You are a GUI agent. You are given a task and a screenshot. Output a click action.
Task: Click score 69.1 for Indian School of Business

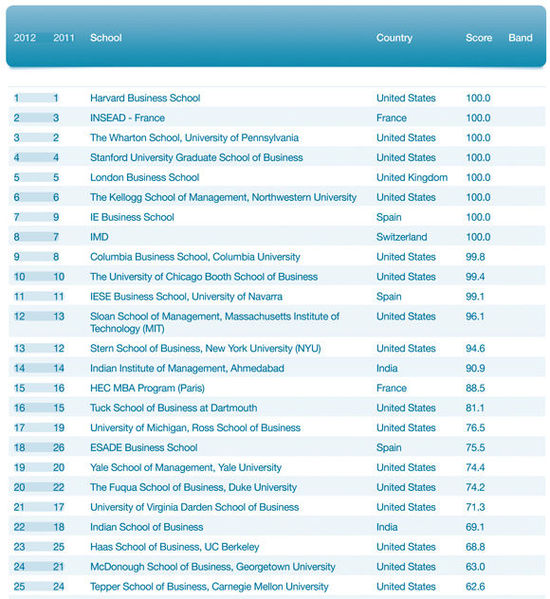pos(475,527)
